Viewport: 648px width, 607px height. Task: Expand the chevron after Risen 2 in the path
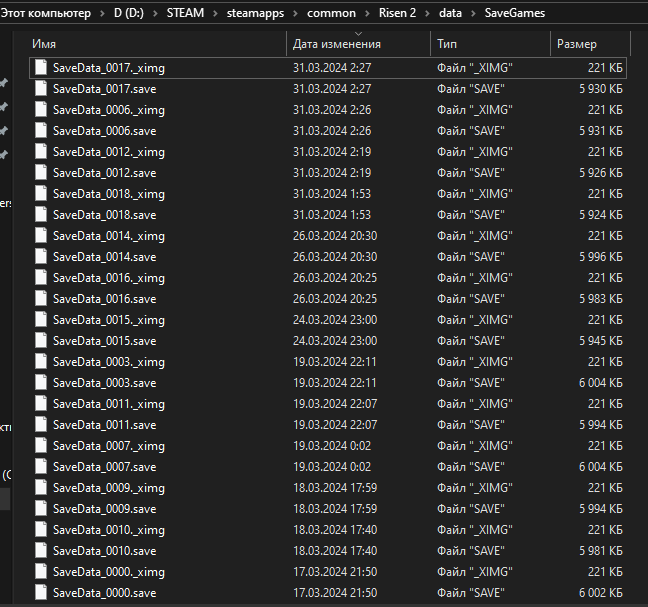tap(427, 14)
